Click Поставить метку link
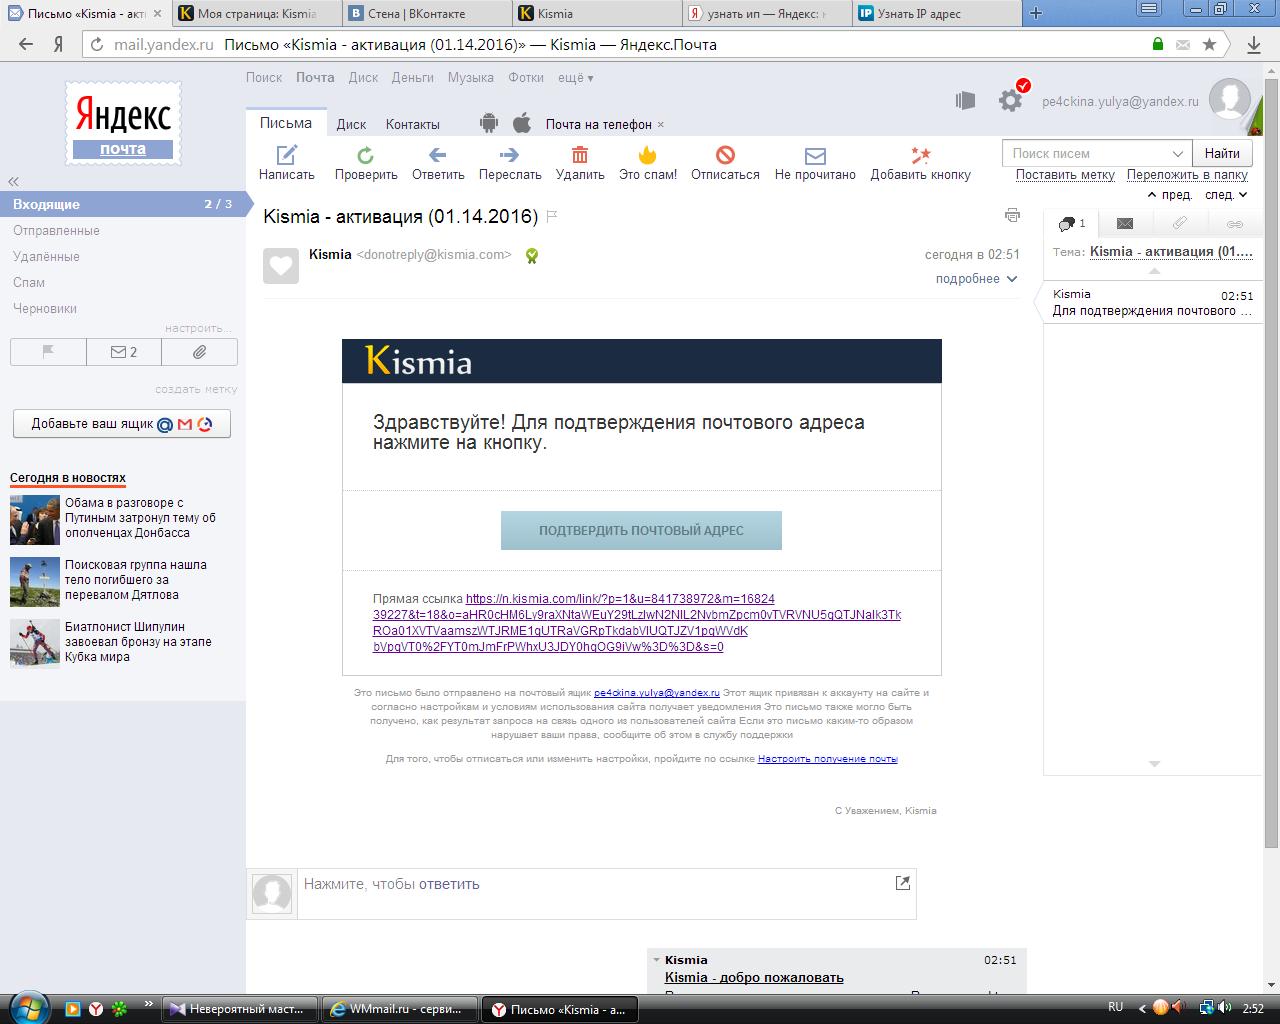The image size is (1280, 1024). 1065,174
